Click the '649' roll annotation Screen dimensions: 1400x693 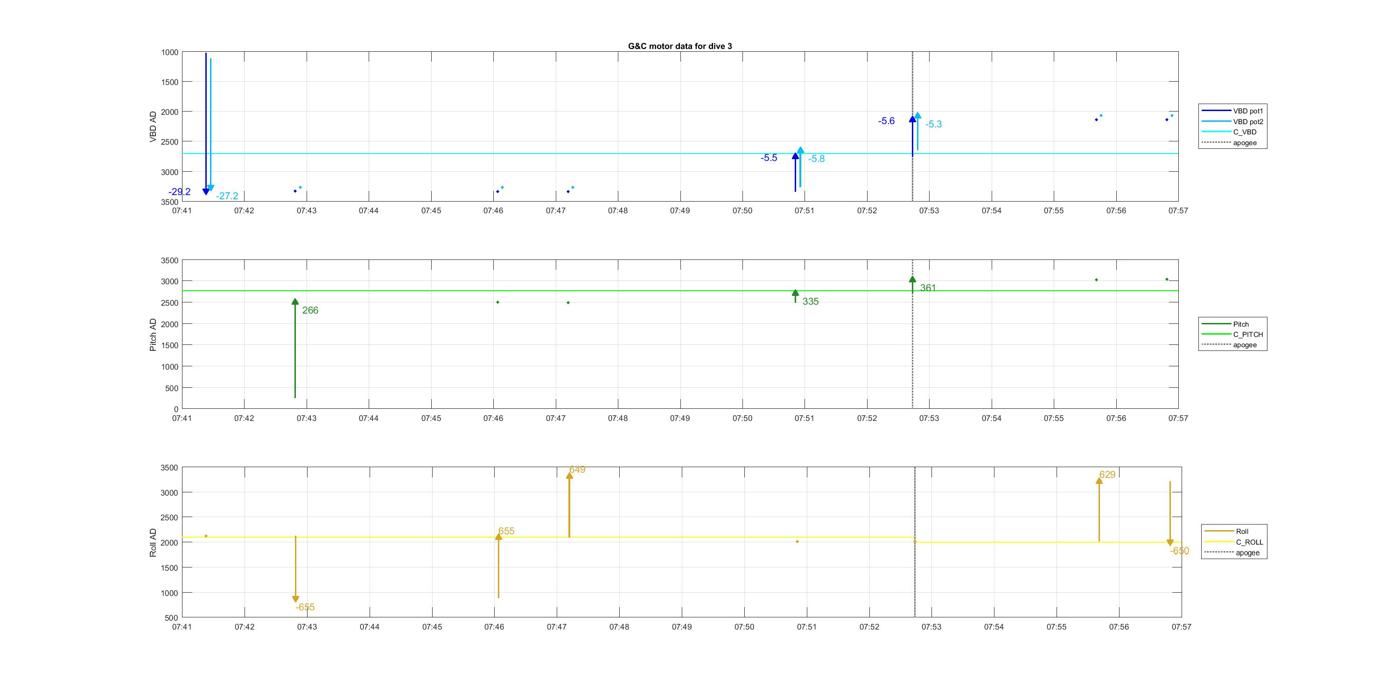click(577, 470)
